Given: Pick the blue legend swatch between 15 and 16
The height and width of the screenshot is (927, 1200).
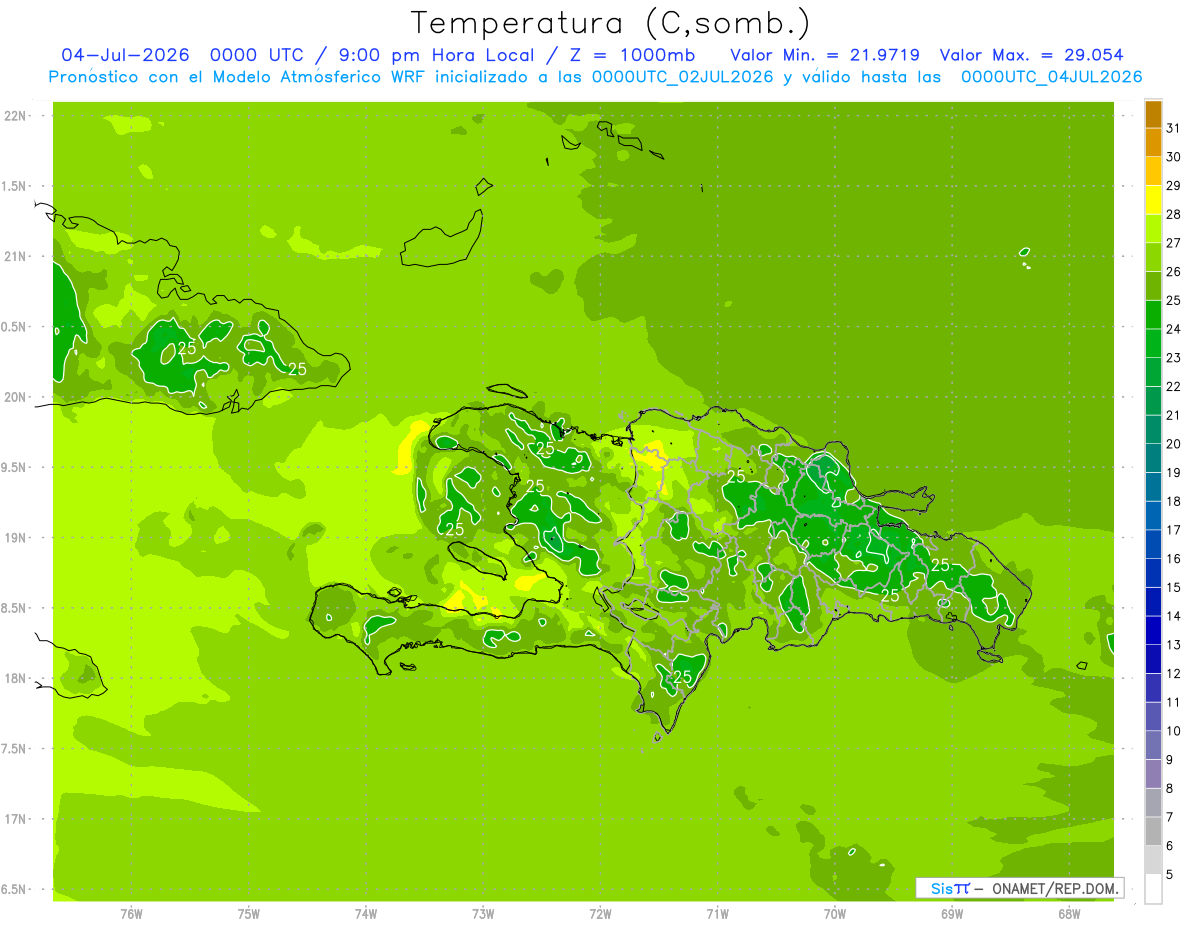Looking at the screenshot, I should click(1153, 573).
